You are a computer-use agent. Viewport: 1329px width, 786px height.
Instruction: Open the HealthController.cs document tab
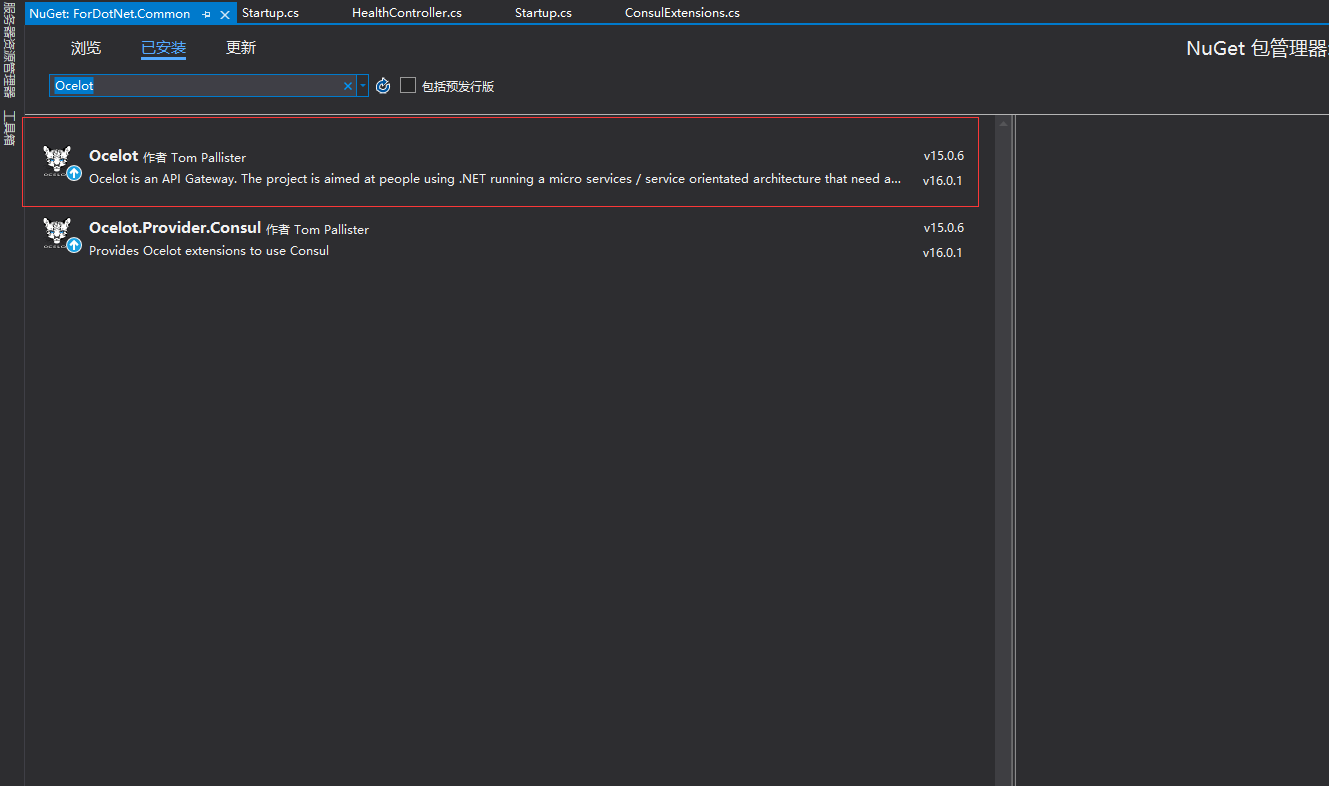coord(406,13)
